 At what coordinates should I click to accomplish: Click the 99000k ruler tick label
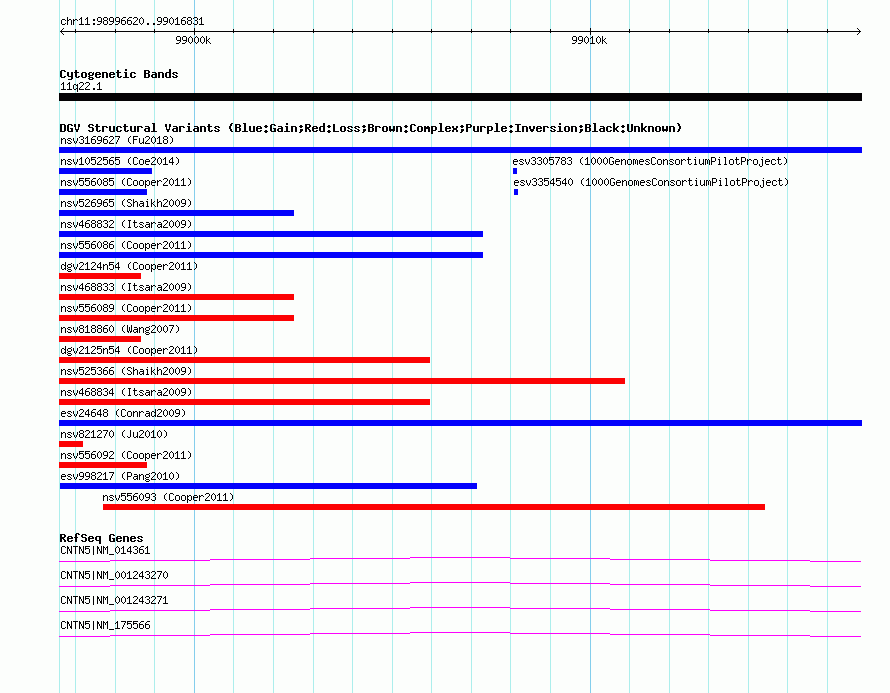click(x=193, y=40)
